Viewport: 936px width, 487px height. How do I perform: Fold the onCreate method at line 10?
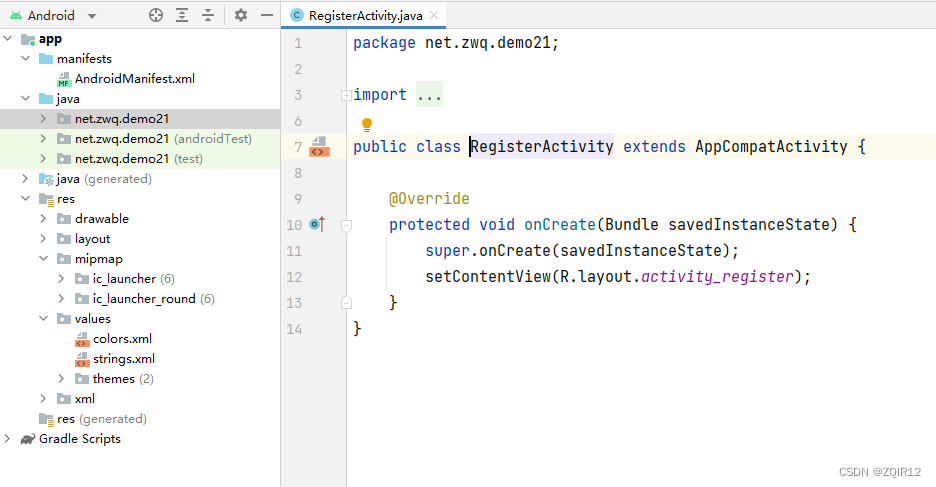click(346, 225)
